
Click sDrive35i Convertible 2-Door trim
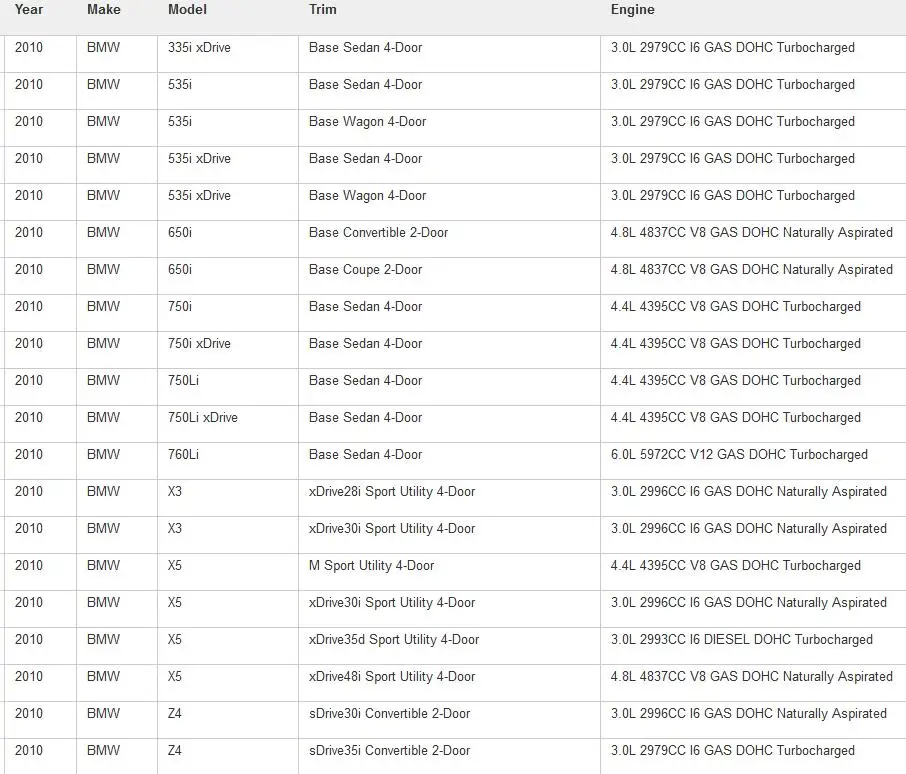click(x=389, y=750)
